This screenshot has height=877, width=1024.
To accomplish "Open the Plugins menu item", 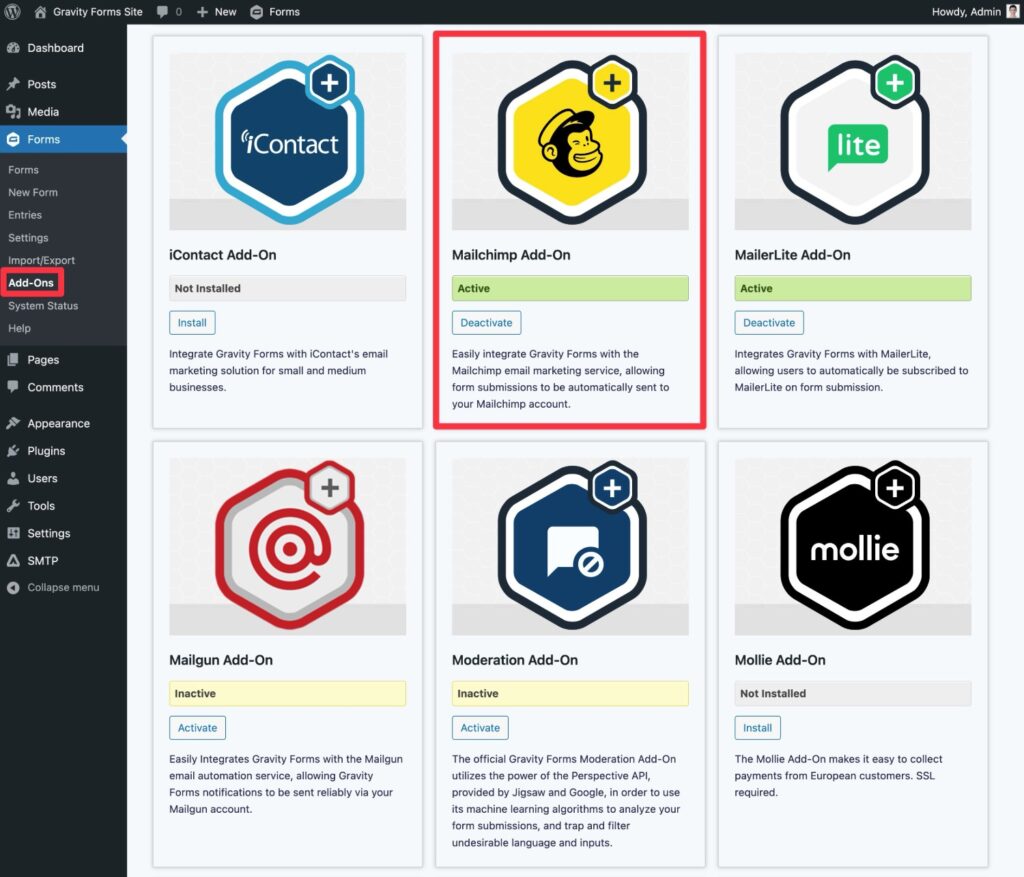I will (x=46, y=451).
